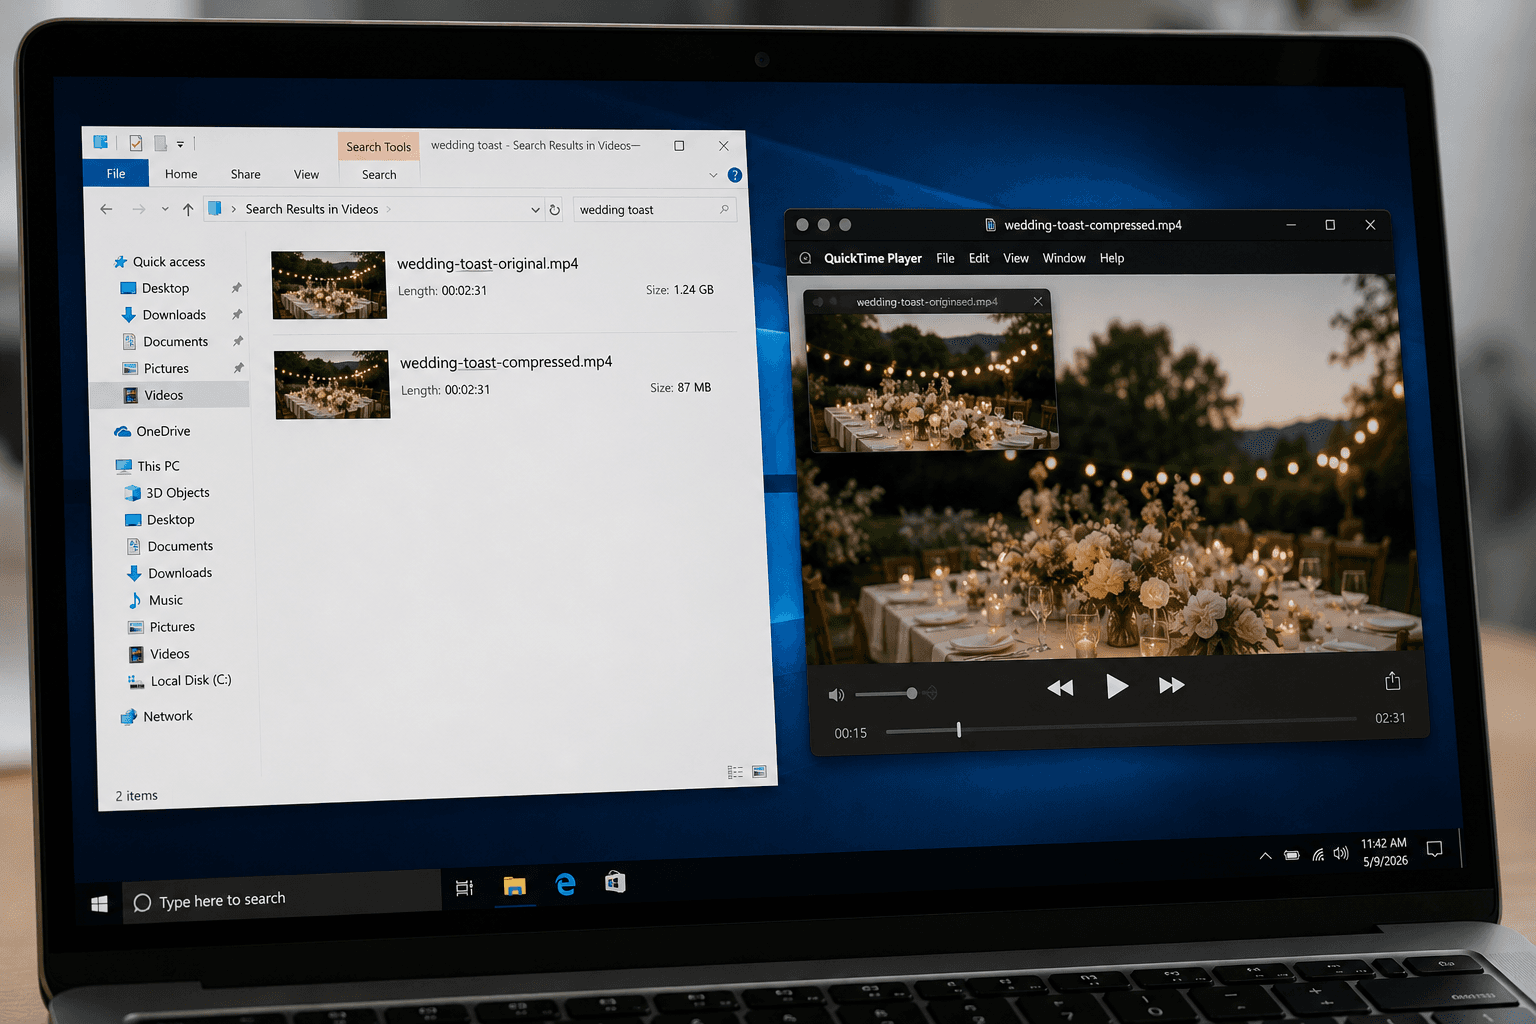This screenshot has height=1024, width=1536.
Task: Open Microsoft Store from taskbar
Action: point(615,882)
